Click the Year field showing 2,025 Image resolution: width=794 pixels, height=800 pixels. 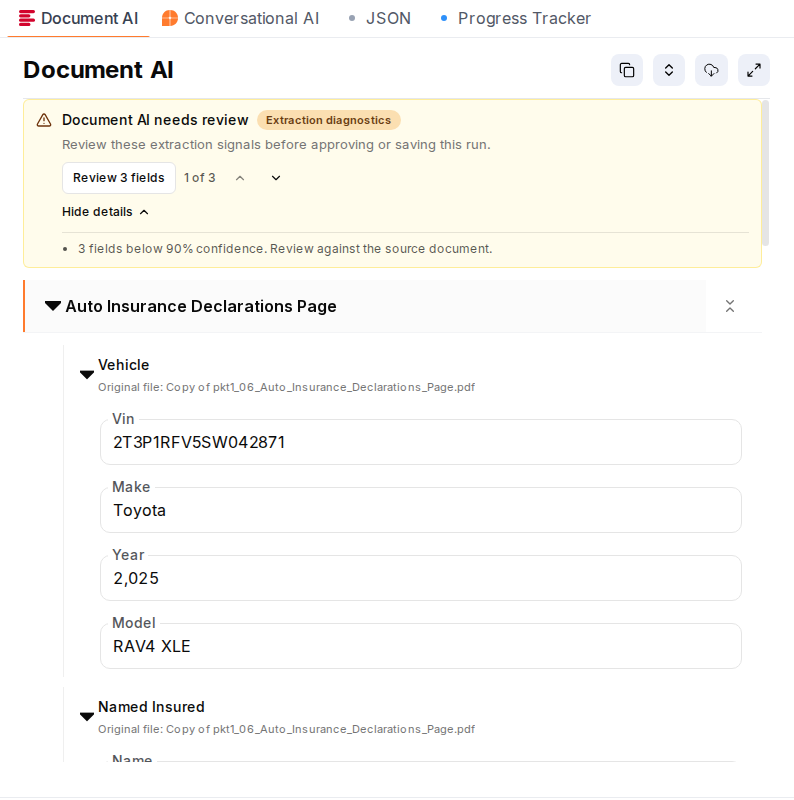click(420, 578)
